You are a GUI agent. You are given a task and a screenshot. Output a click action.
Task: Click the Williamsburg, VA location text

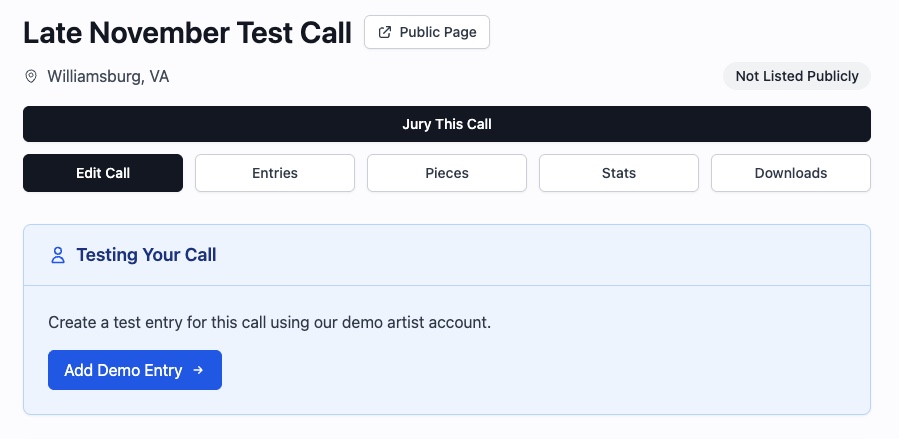pyautogui.click(x=108, y=76)
